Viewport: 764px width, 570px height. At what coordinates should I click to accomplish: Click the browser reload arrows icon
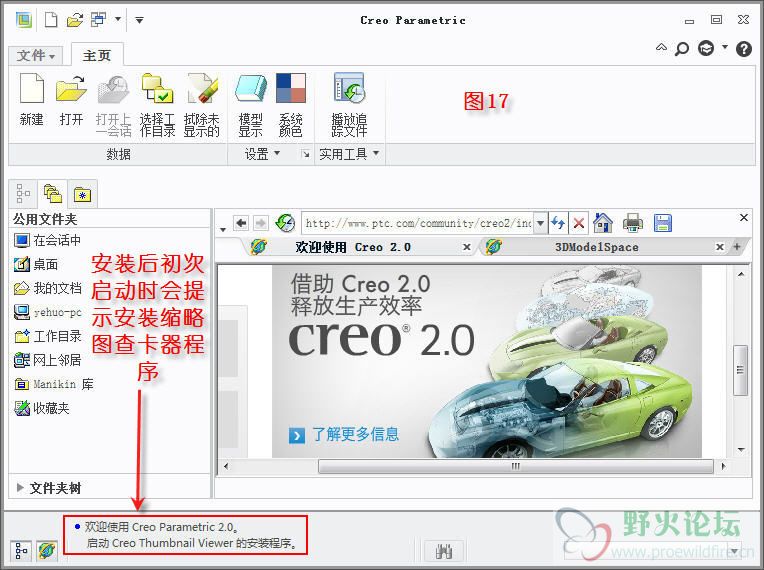[558, 223]
